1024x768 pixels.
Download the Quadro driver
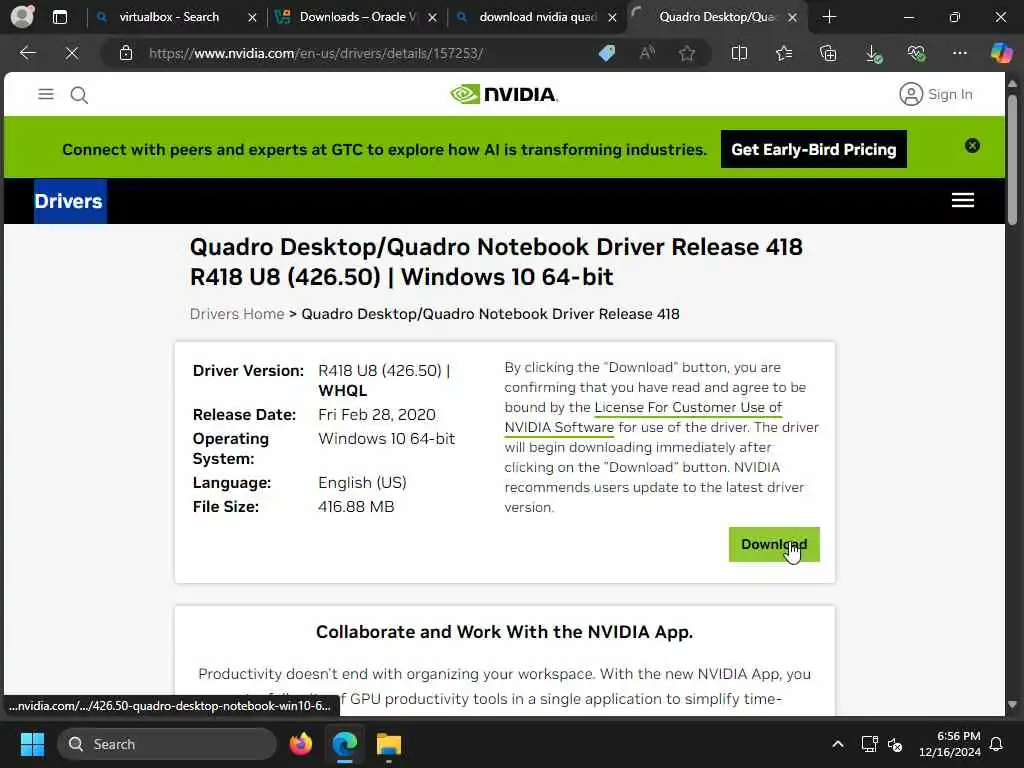pyautogui.click(x=774, y=544)
